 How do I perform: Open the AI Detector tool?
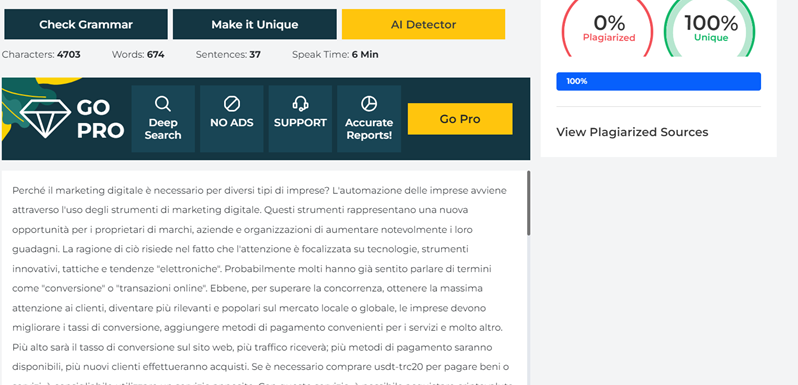(x=423, y=24)
